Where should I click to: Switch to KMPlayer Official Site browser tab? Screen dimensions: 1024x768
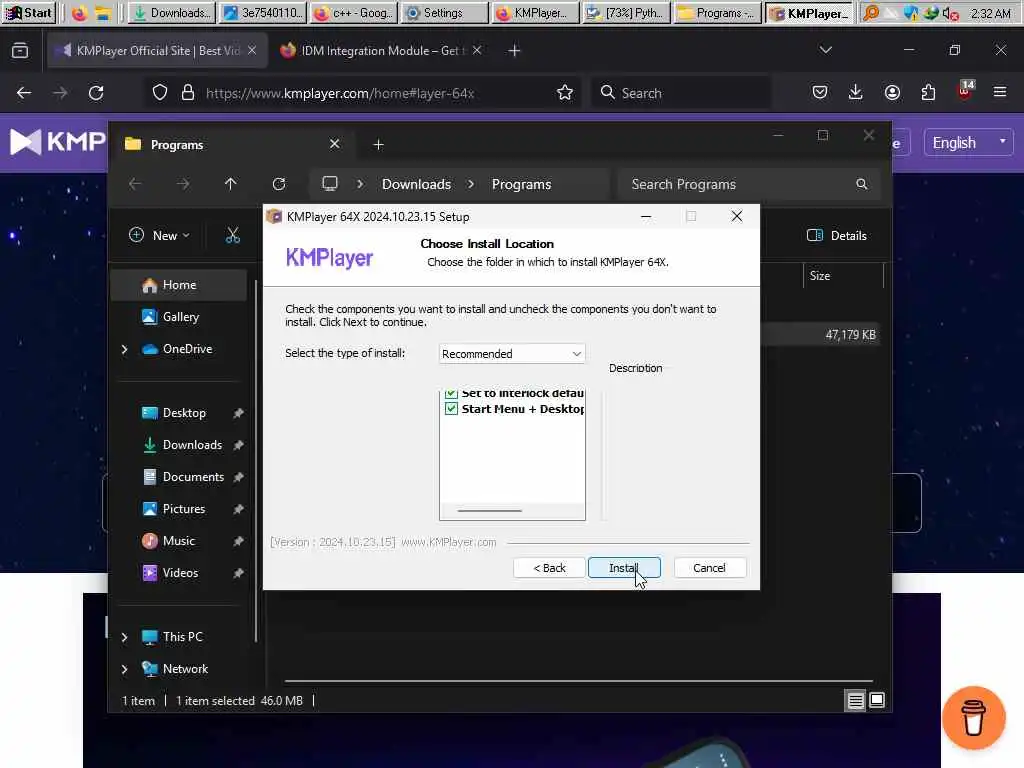157,50
